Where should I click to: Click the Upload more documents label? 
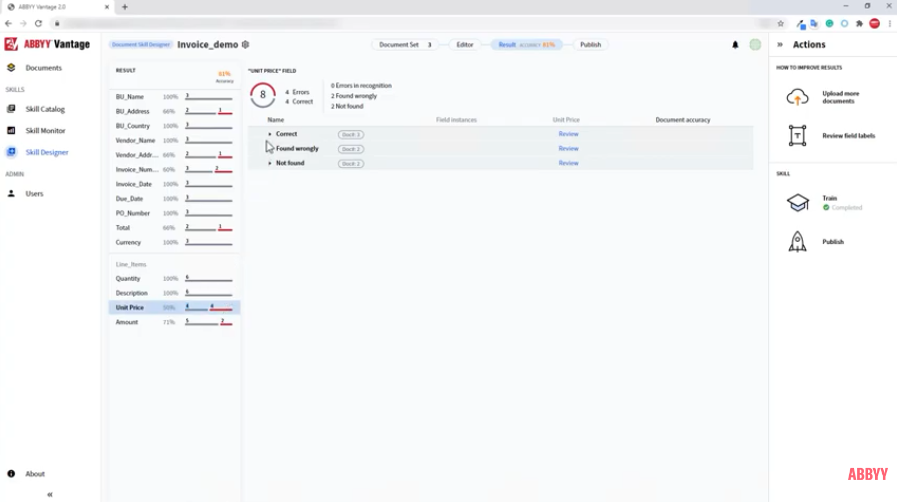point(840,97)
